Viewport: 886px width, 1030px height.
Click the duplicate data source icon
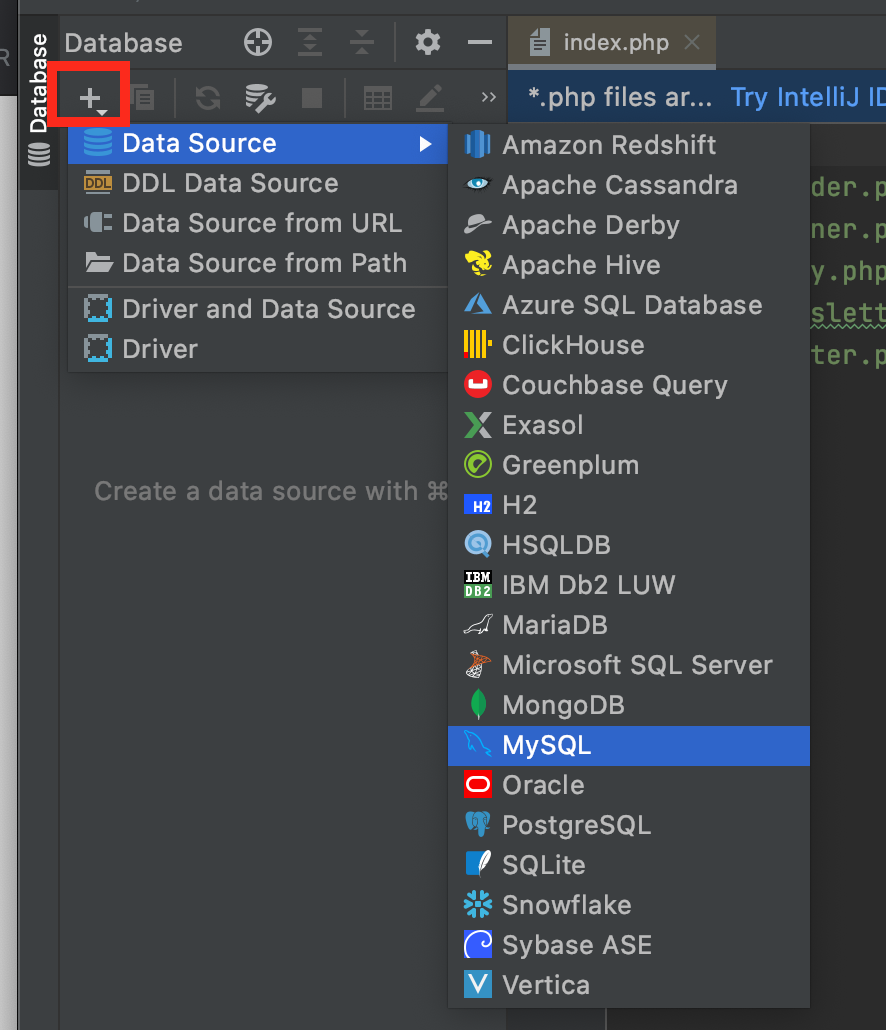(x=142, y=98)
